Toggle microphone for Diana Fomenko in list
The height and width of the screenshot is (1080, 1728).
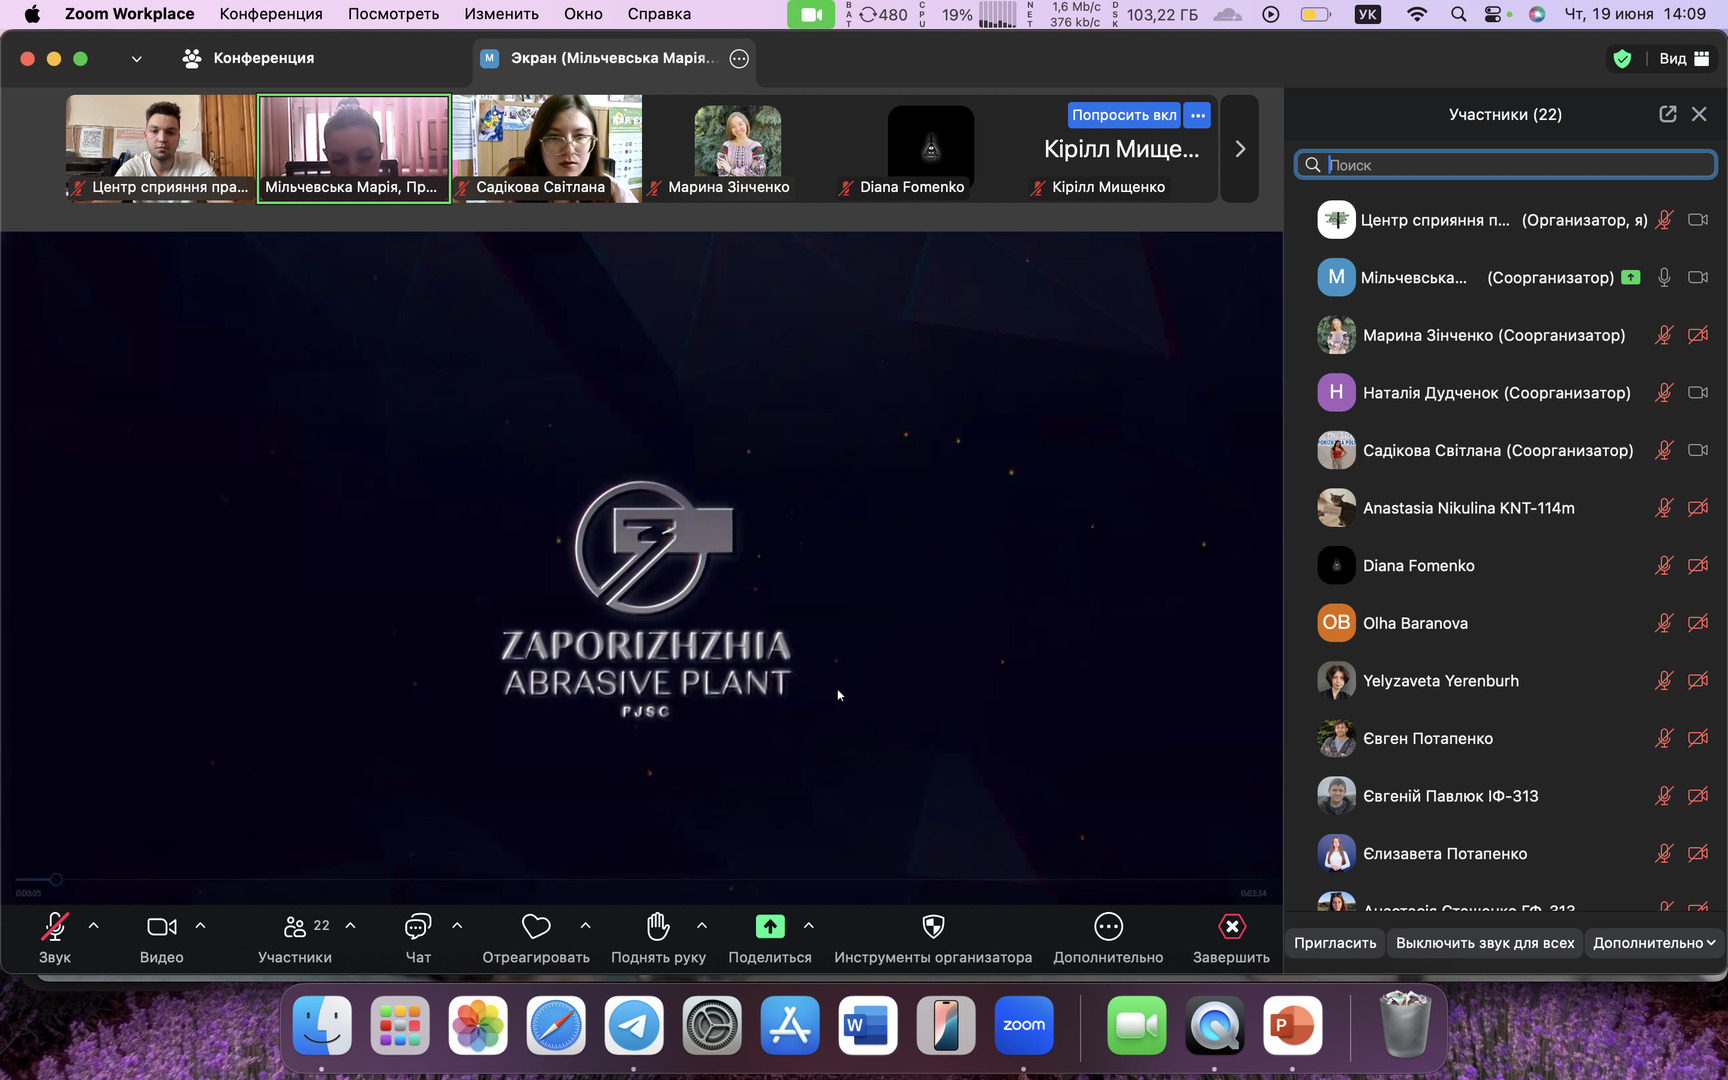click(x=1663, y=566)
